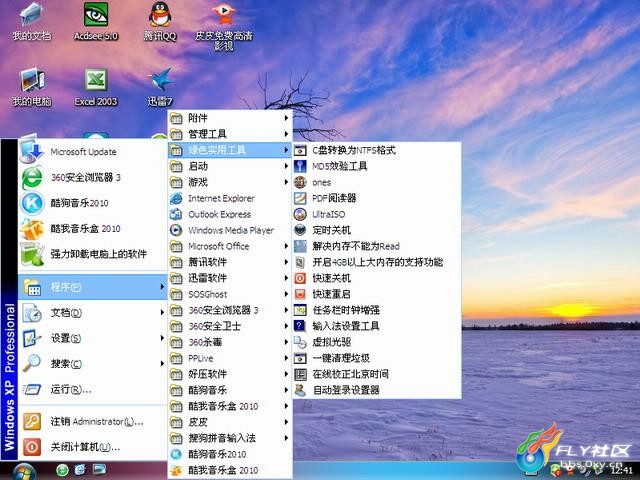Select the 程序(P) start menu item
The height and width of the screenshot is (480, 640).
(93, 287)
